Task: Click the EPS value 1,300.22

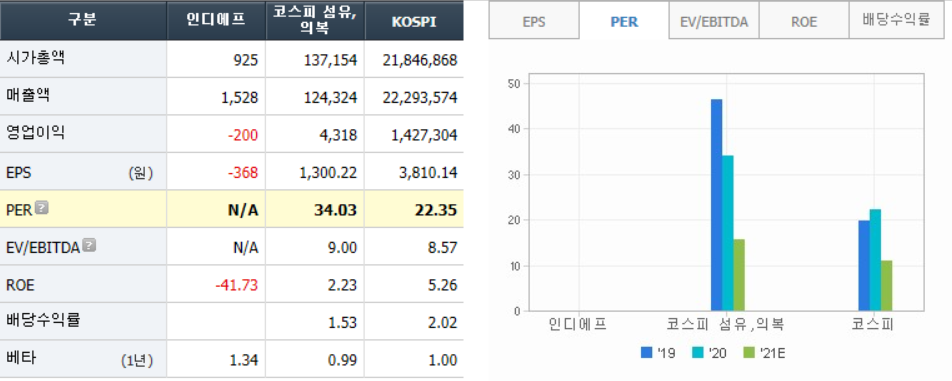Action: click(x=328, y=173)
